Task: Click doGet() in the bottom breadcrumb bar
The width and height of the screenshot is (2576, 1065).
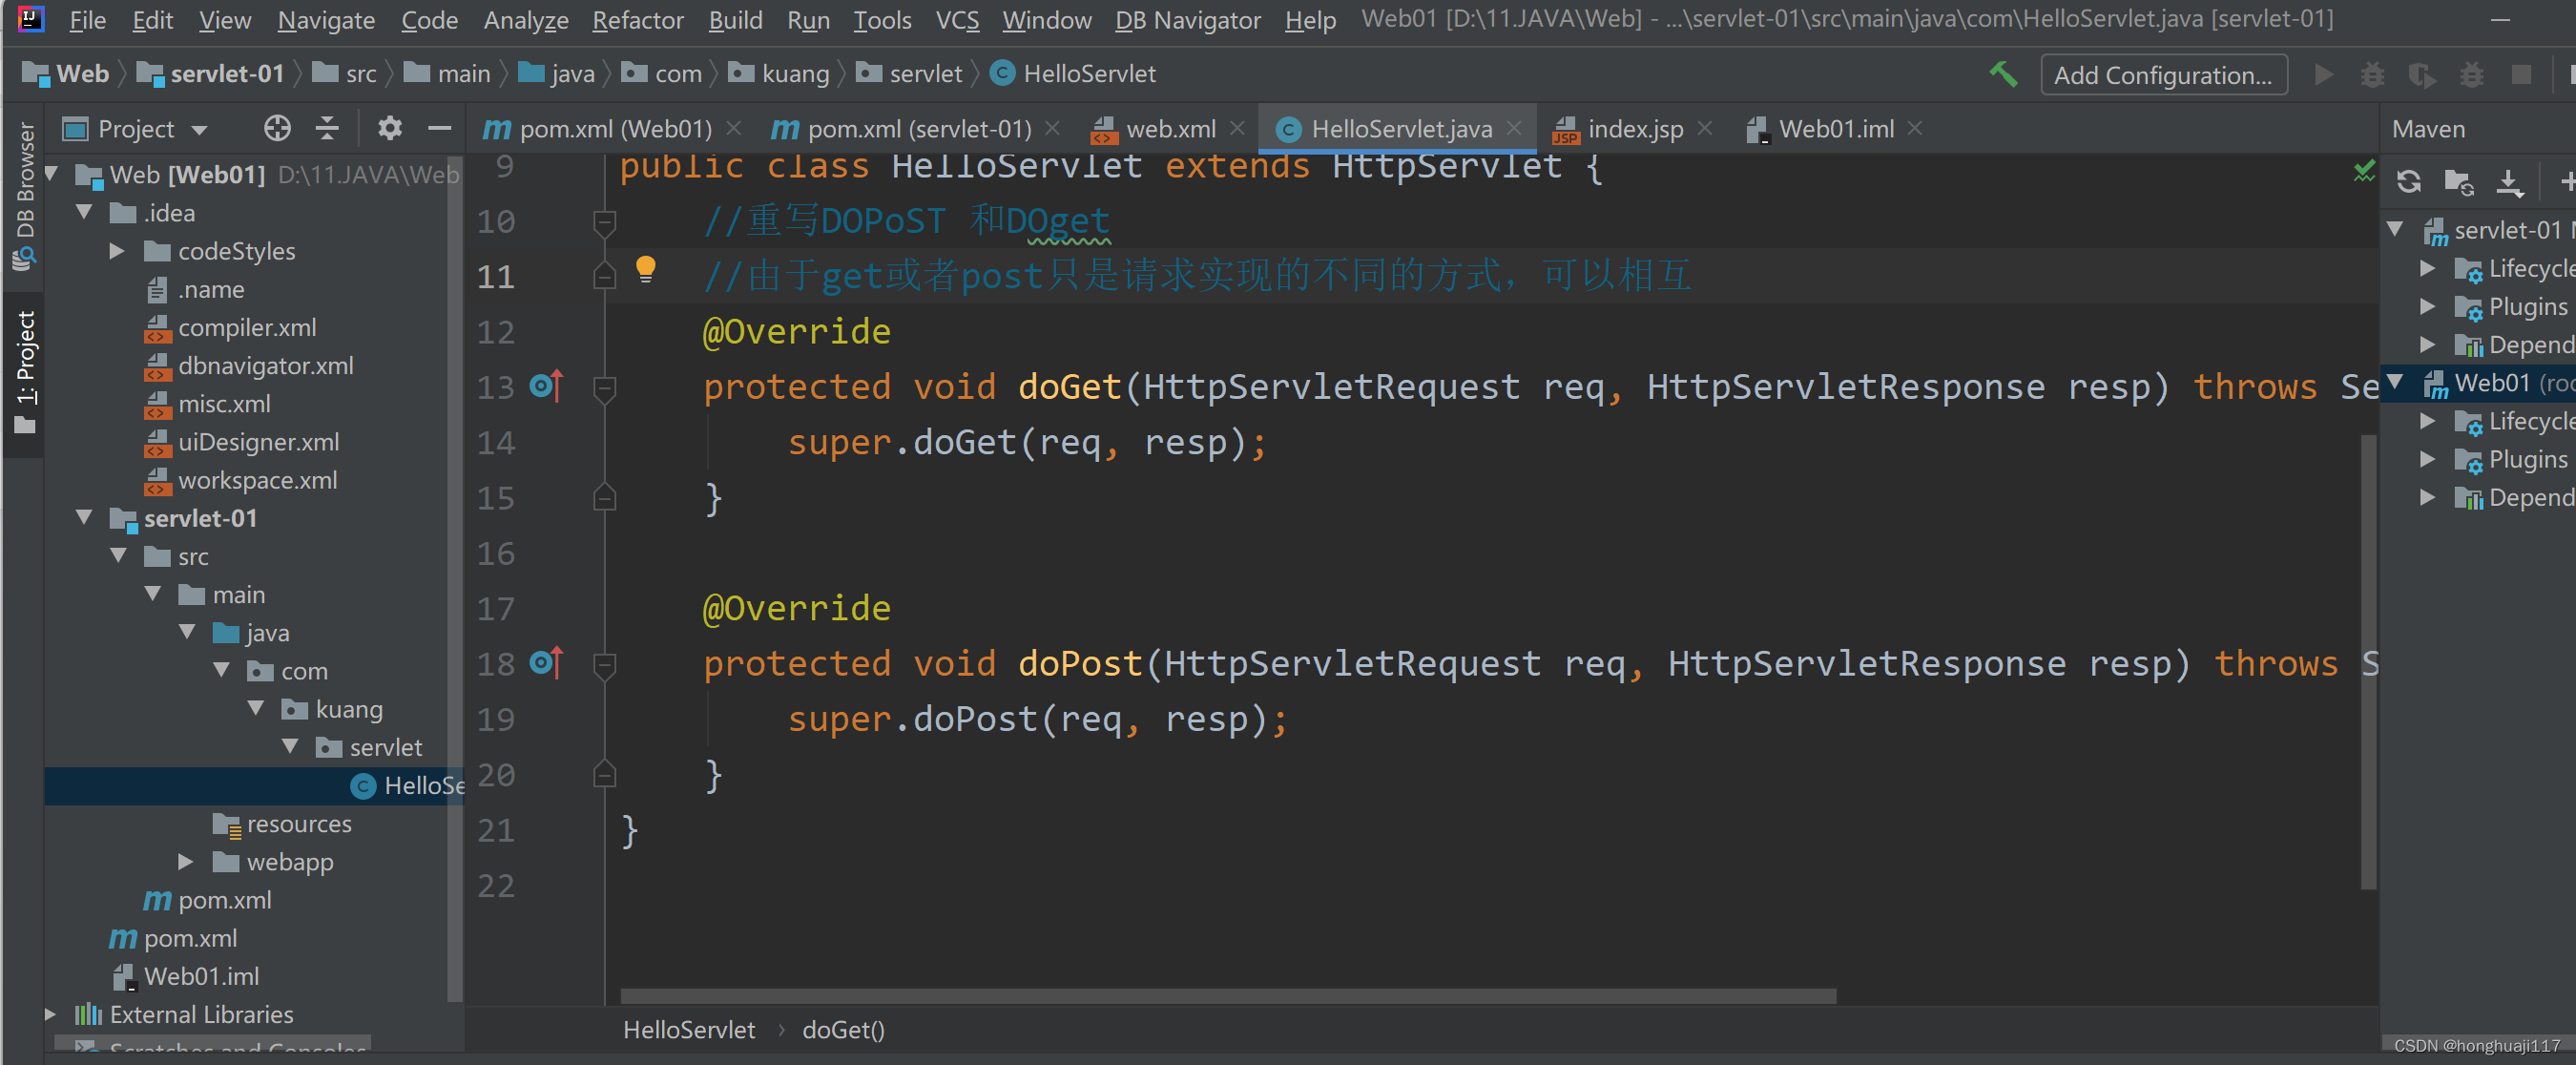Action: coord(843,1029)
